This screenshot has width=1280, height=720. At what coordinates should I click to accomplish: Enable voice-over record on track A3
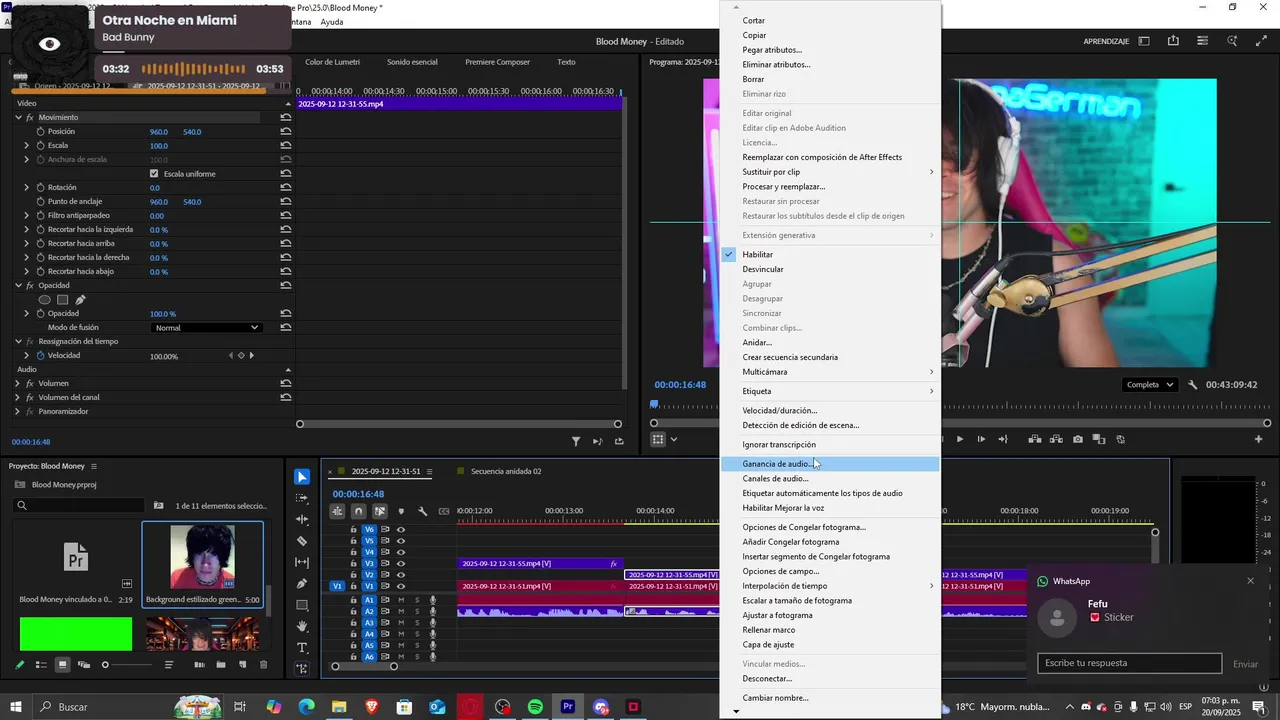click(x=433, y=623)
